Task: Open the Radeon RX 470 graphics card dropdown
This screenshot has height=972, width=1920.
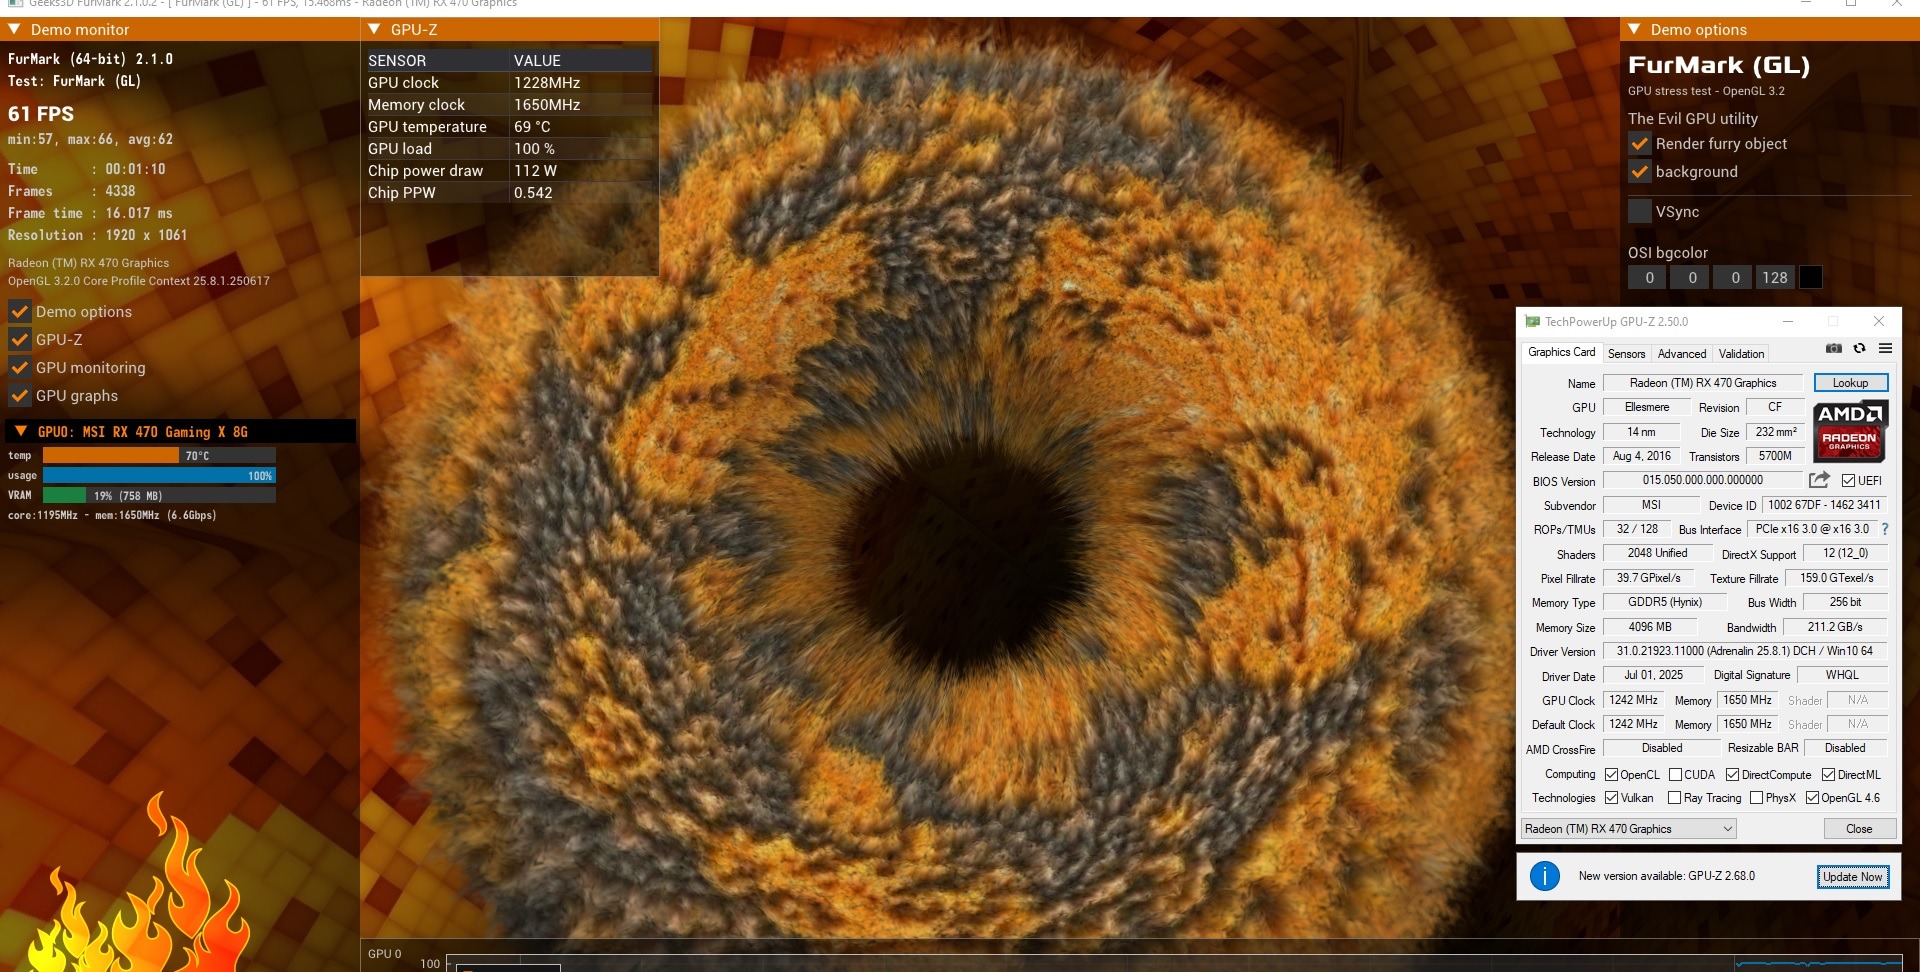Action: point(1628,829)
